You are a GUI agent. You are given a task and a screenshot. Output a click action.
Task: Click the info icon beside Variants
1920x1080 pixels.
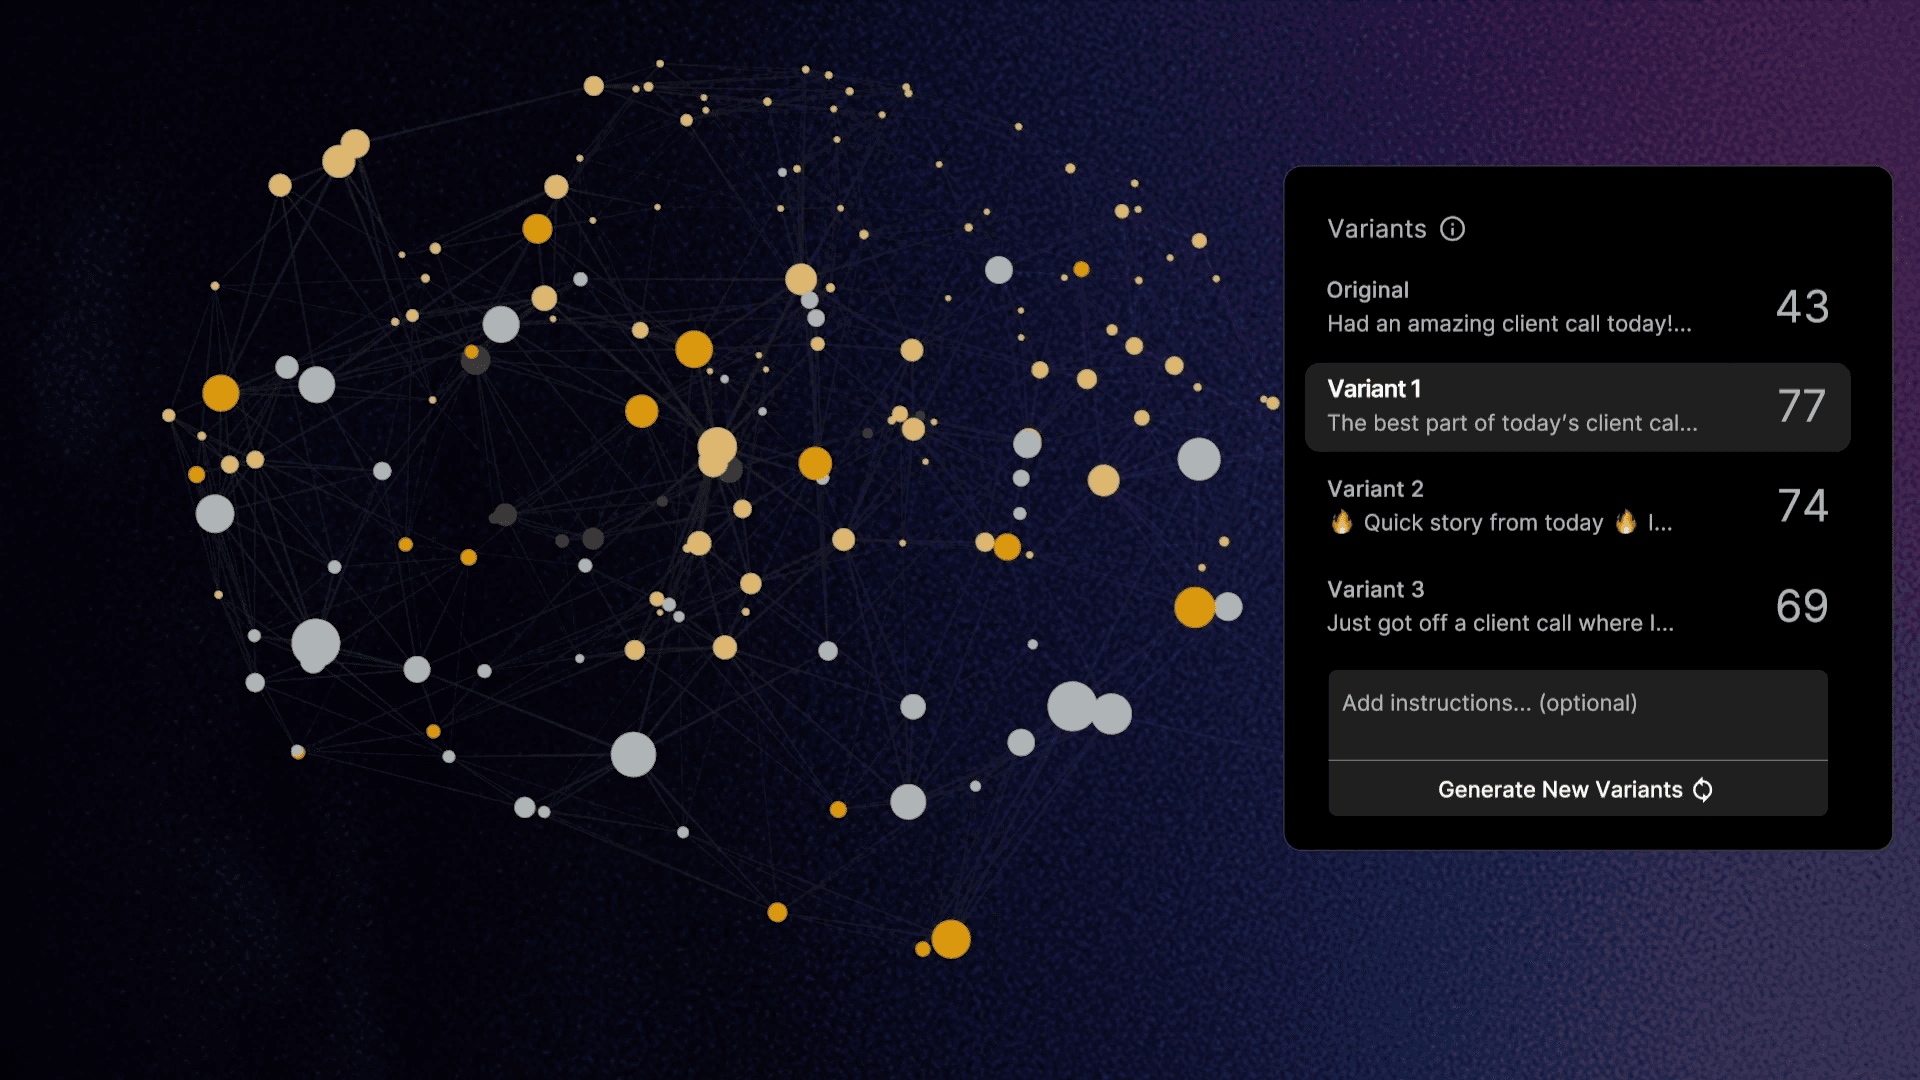(1452, 229)
